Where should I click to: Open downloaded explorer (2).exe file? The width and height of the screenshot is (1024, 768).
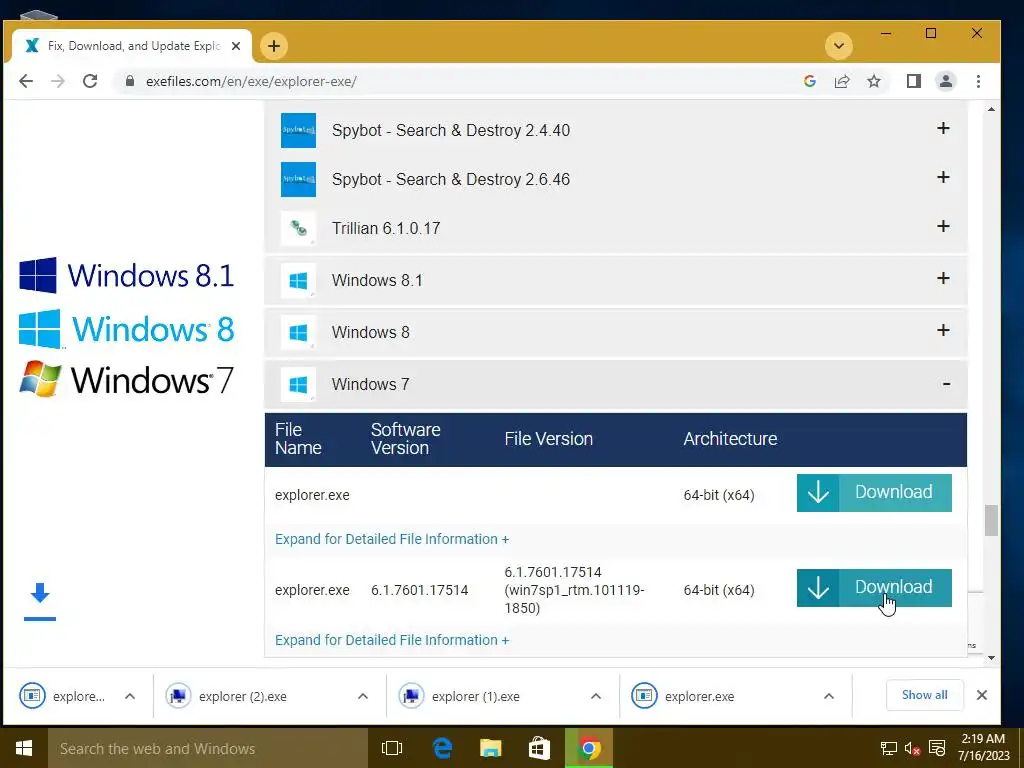coord(242,696)
